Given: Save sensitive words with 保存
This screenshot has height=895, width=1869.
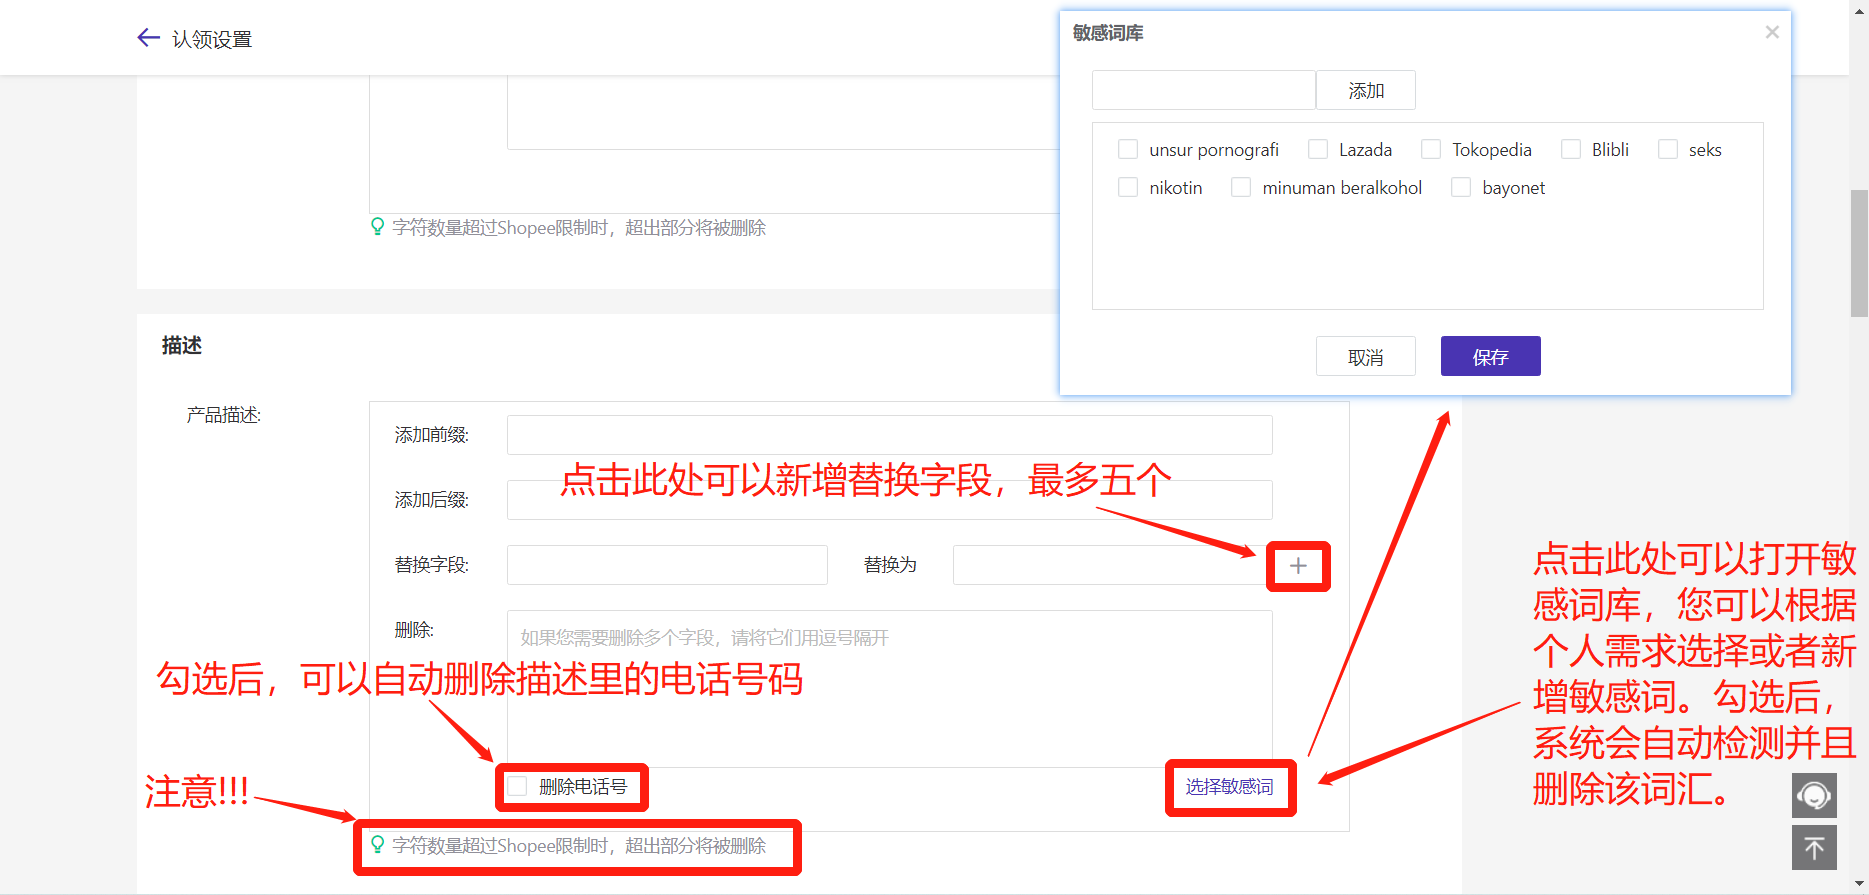Looking at the screenshot, I should coord(1491,356).
